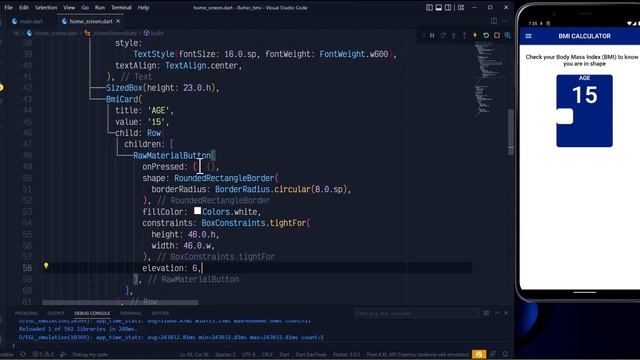
Task: Open Dart DevTools from status bar
Action: click(311, 355)
